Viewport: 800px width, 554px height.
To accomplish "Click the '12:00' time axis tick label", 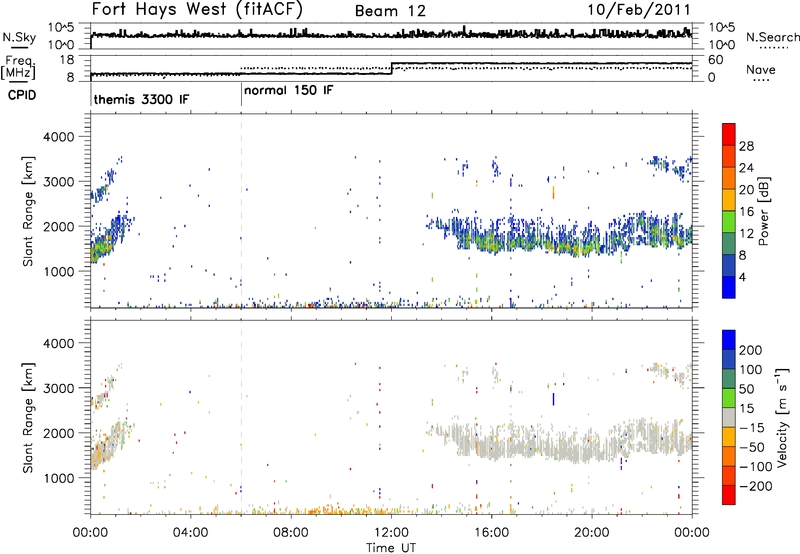I will tap(391, 533).
